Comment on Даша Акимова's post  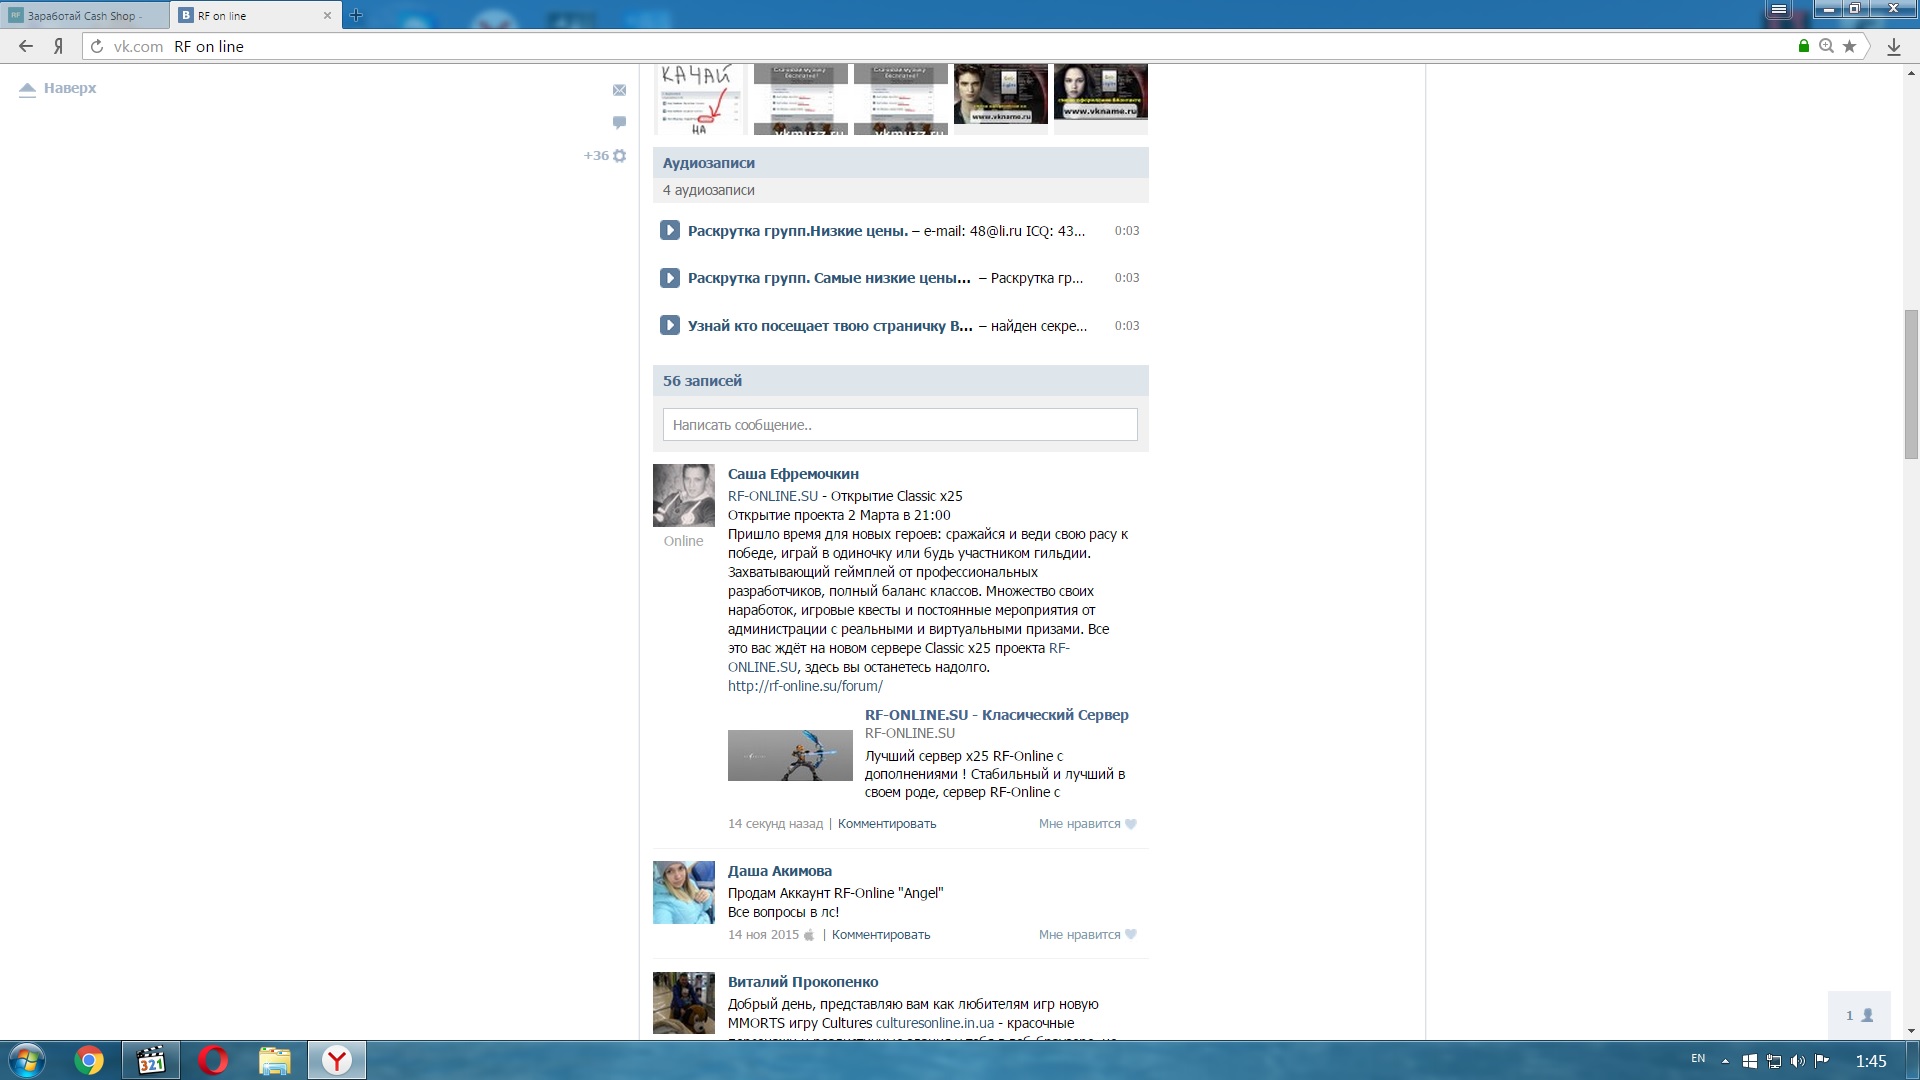coord(881,935)
